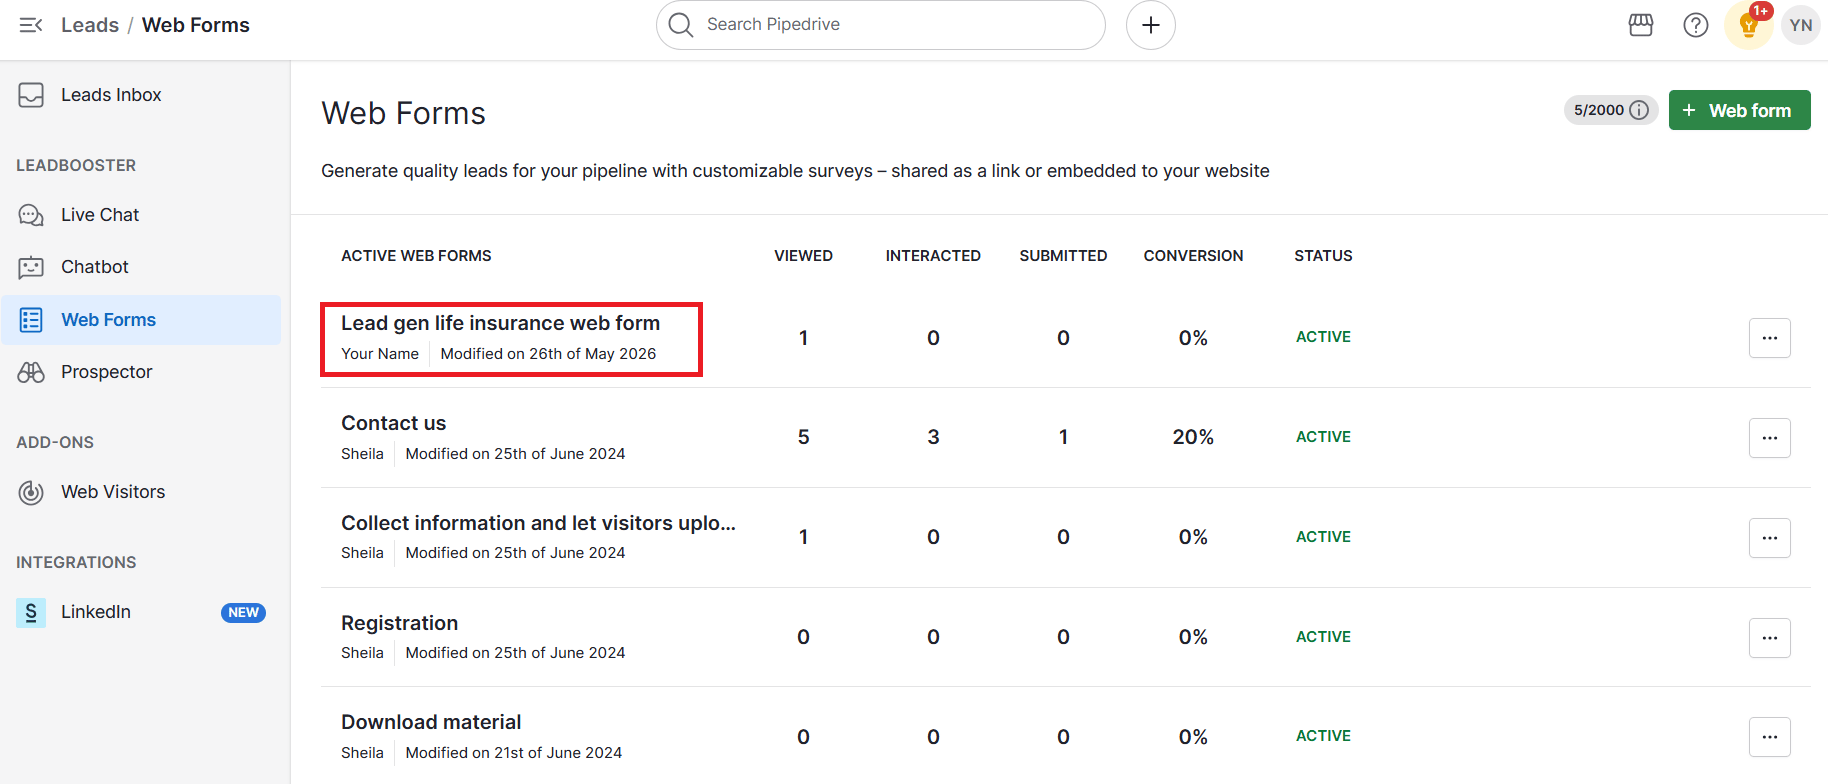The width and height of the screenshot is (1828, 784).
Task: Open the Sales Assistant lightbulb icon
Action: coord(1749,25)
